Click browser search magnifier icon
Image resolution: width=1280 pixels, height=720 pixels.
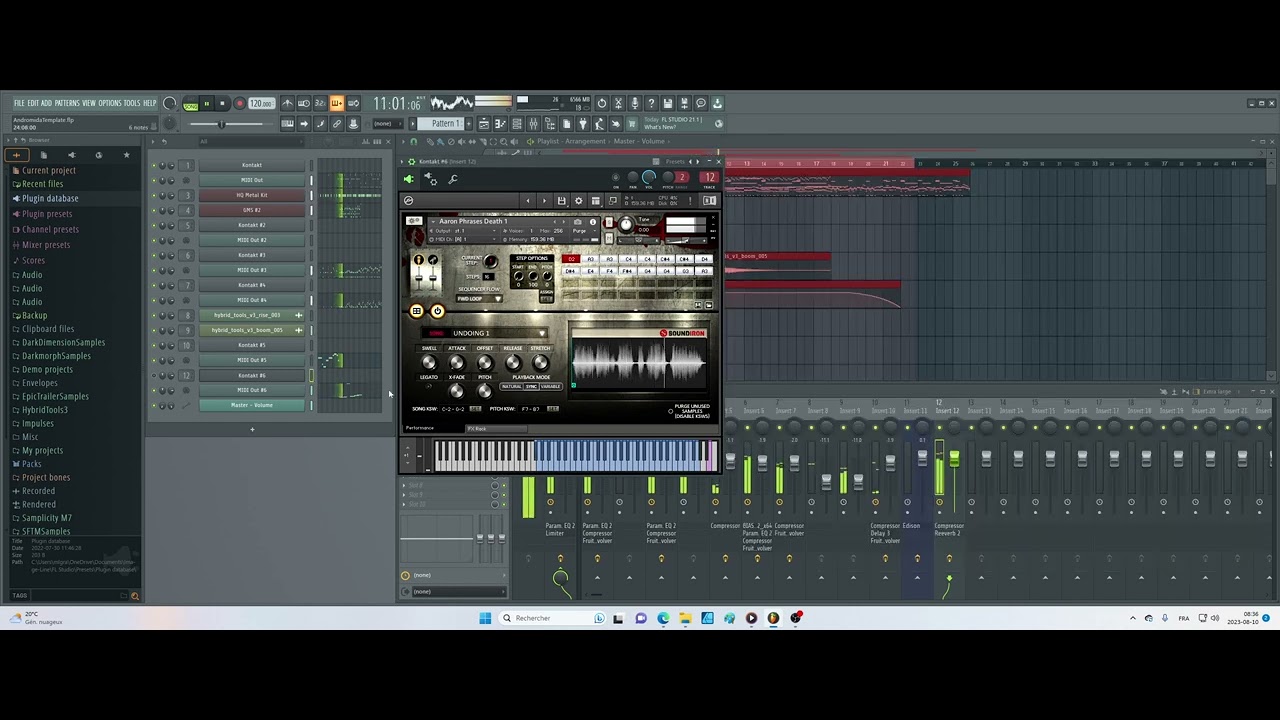134,596
